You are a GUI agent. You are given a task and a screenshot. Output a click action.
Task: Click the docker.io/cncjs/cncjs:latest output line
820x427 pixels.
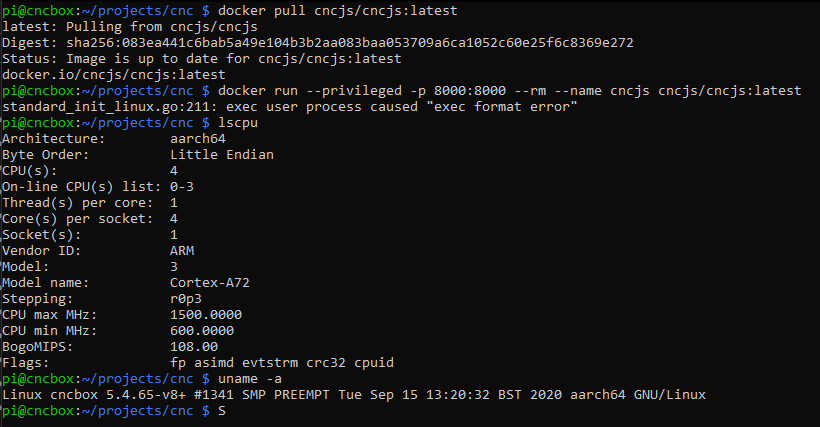click(113, 75)
